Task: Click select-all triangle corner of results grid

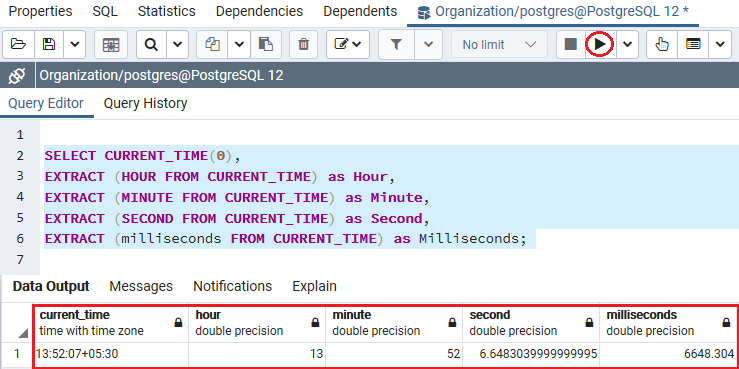Action: pos(23,334)
